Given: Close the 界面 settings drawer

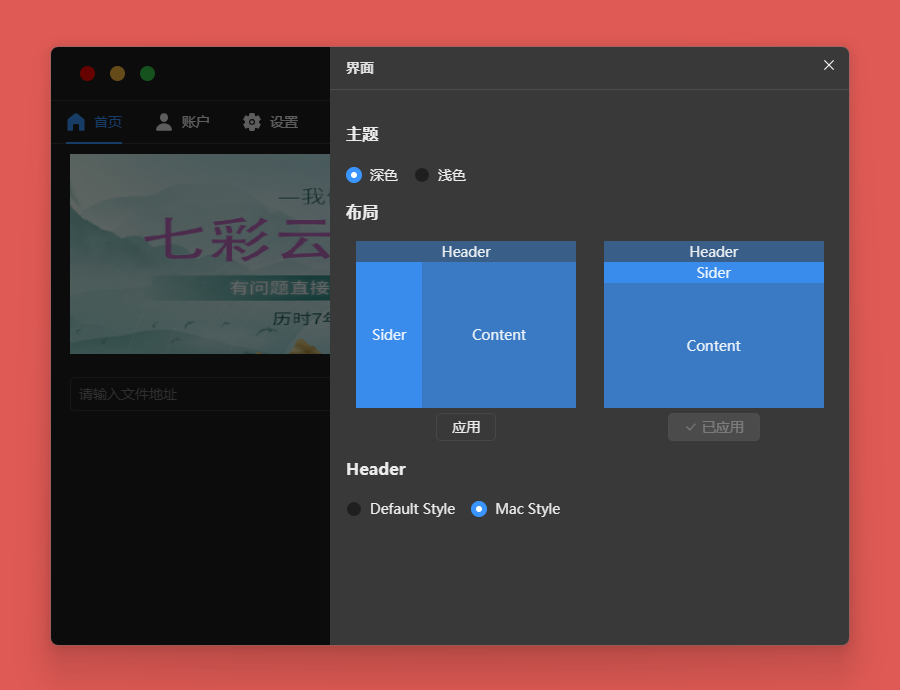Looking at the screenshot, I should point(828,65).
